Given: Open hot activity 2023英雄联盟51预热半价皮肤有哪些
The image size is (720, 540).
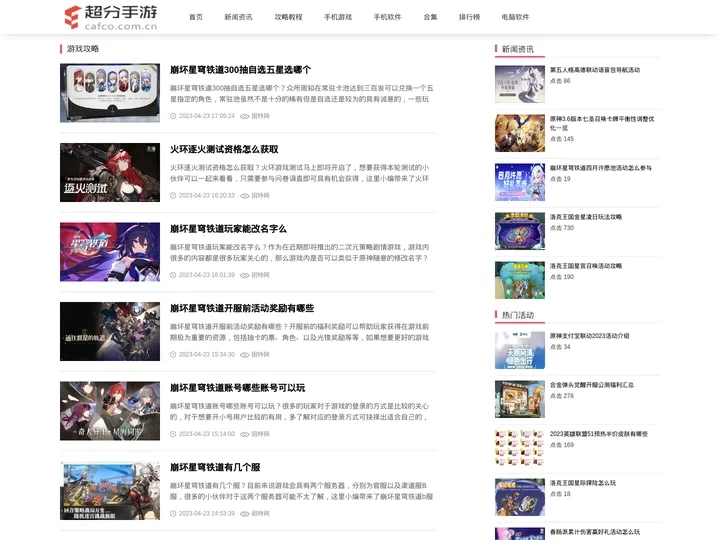Looking at the screenshot, I should (599, 433).
